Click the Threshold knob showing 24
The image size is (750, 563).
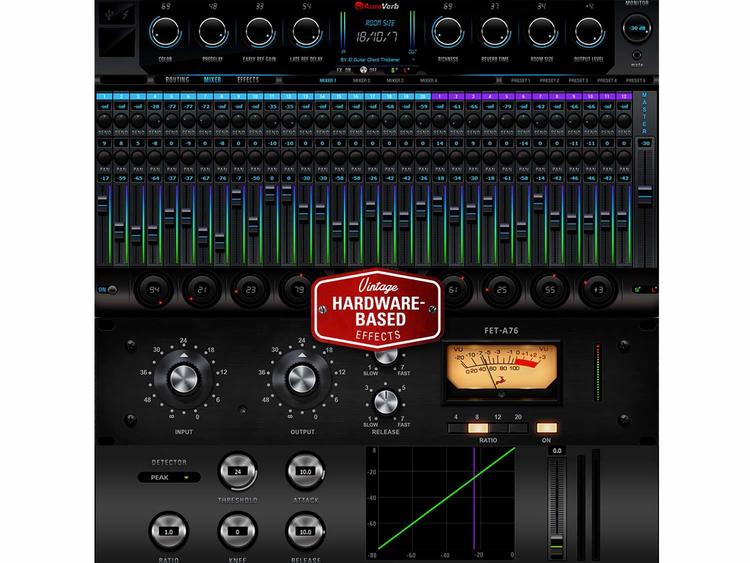(238, 471)
